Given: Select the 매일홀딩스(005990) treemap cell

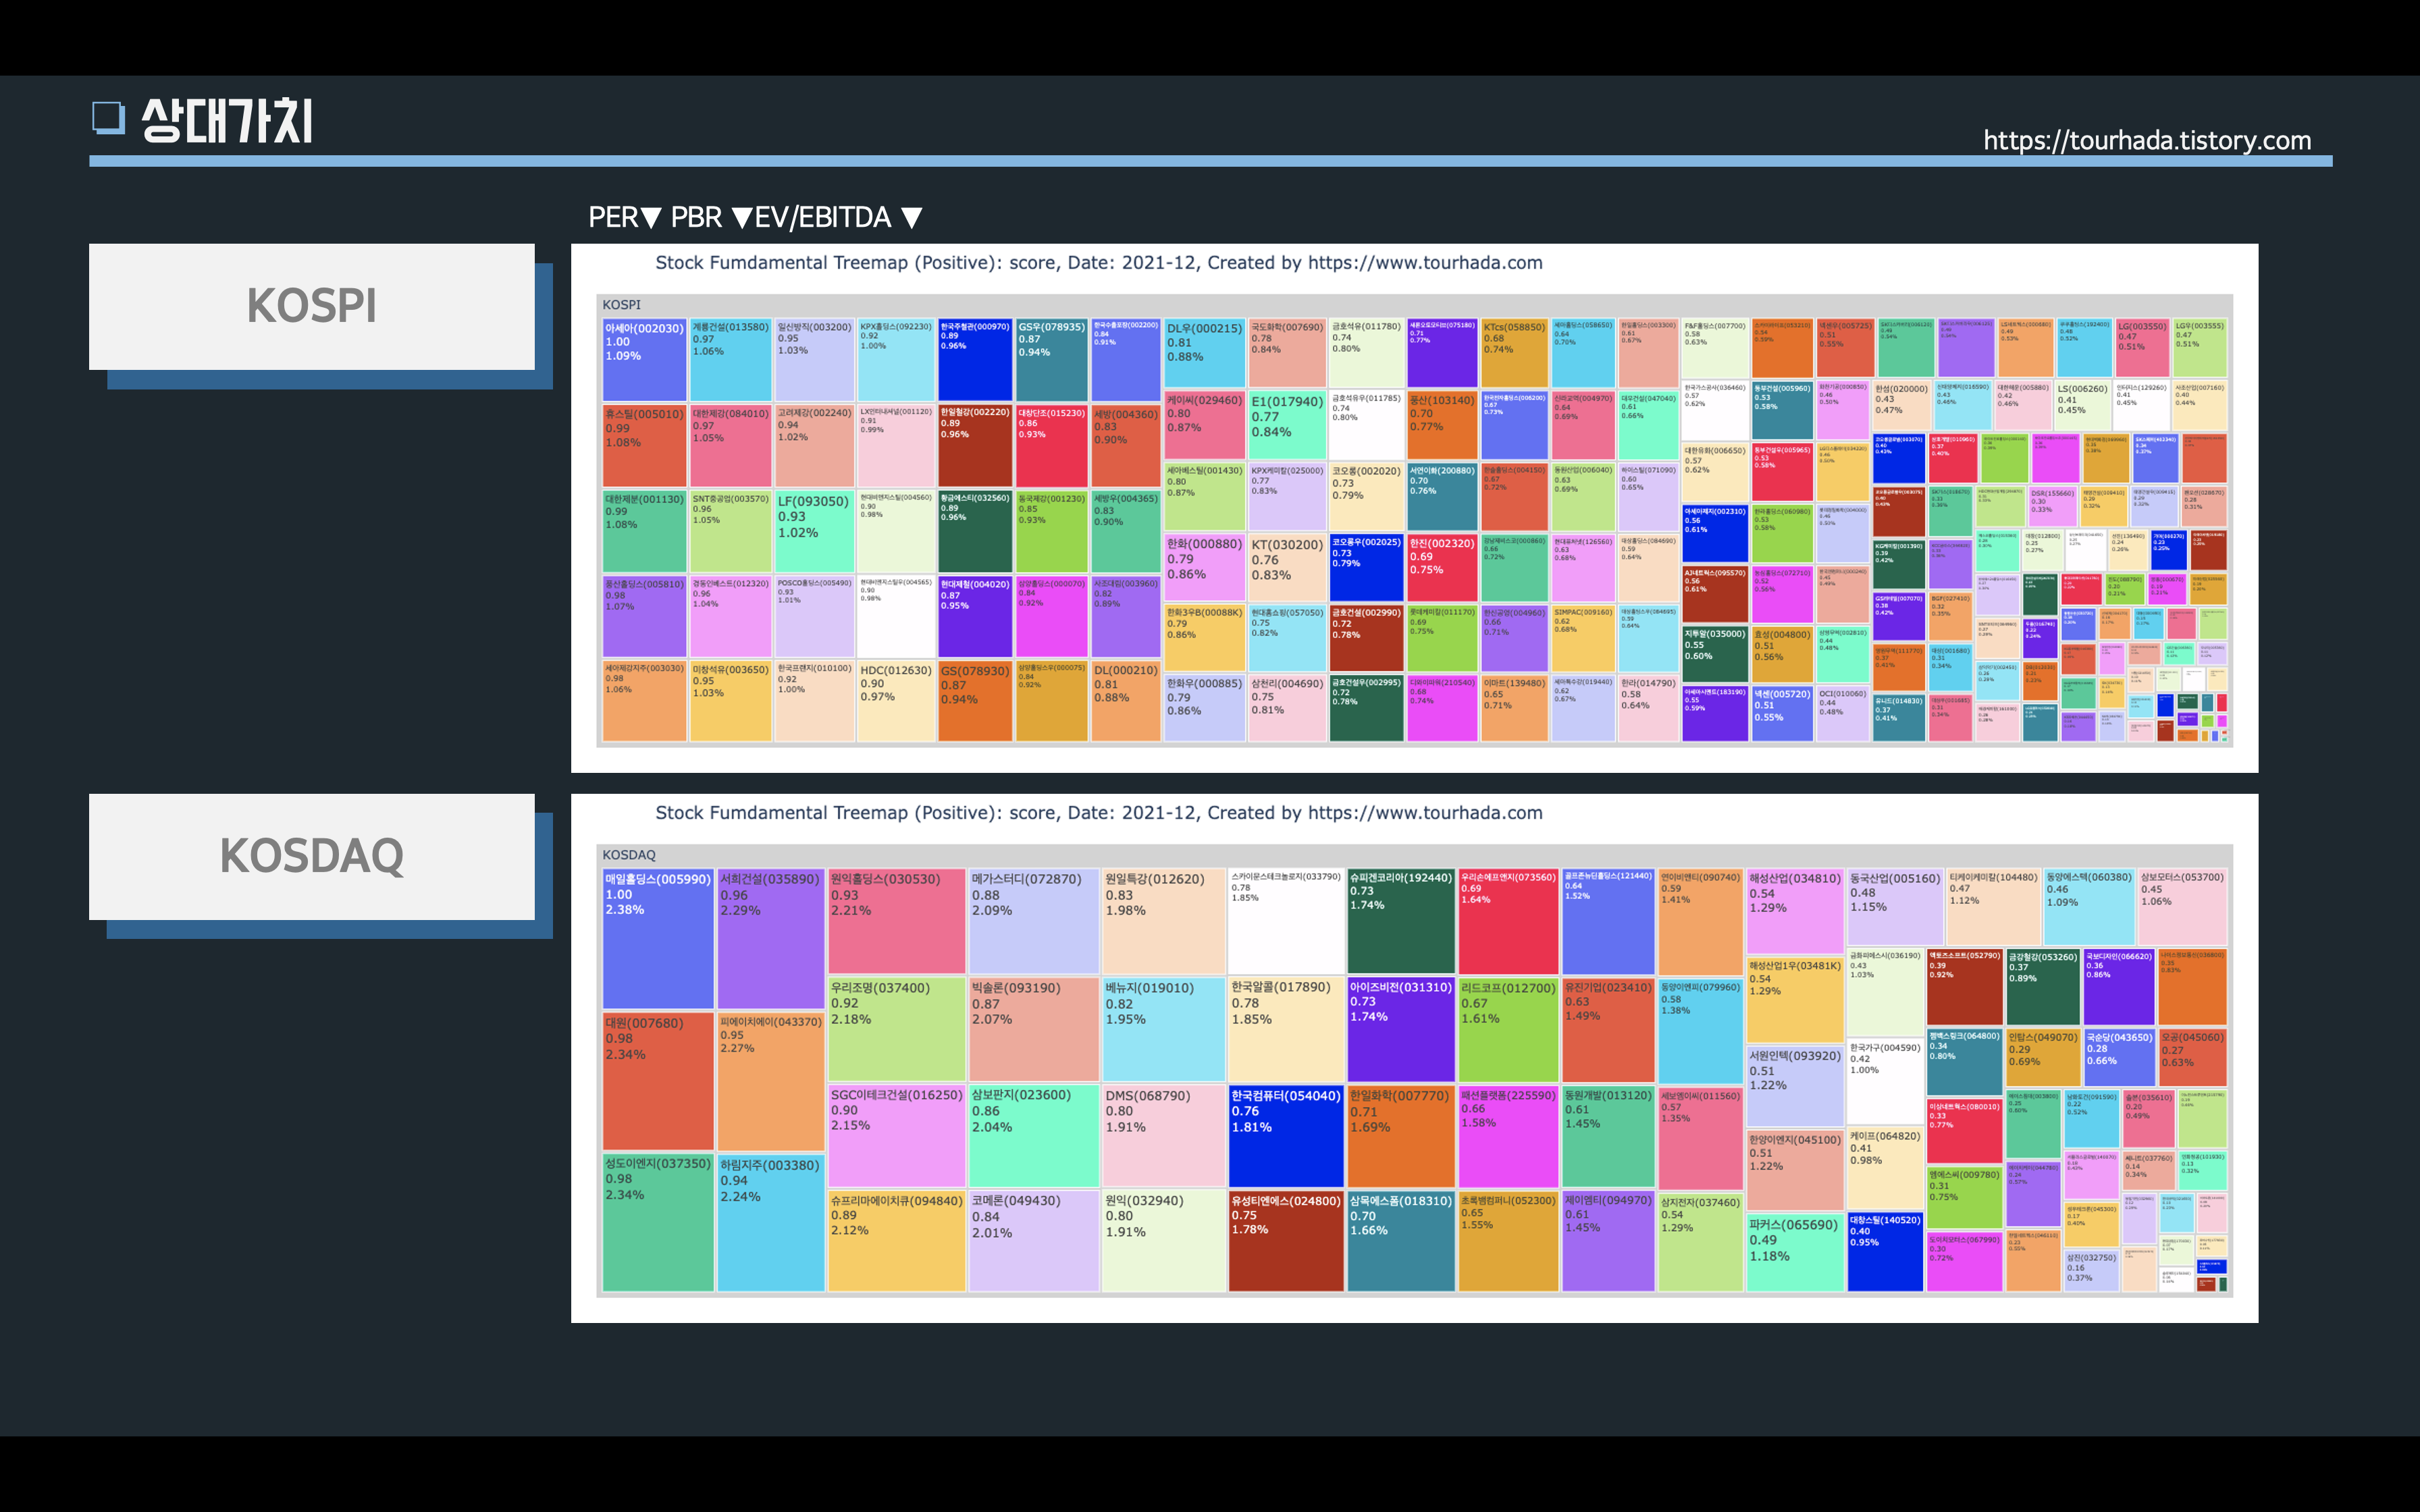Looking at the screenshot, I should (x=657, y=938).
